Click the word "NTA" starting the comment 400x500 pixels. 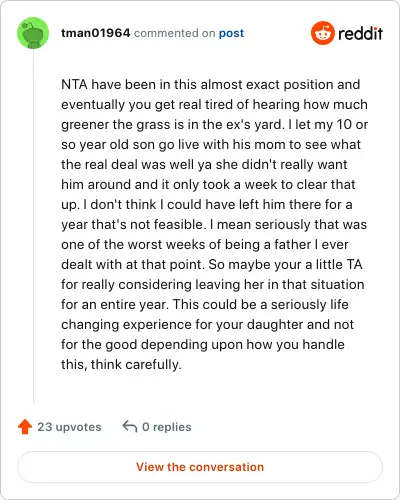(x=74, y=84)
